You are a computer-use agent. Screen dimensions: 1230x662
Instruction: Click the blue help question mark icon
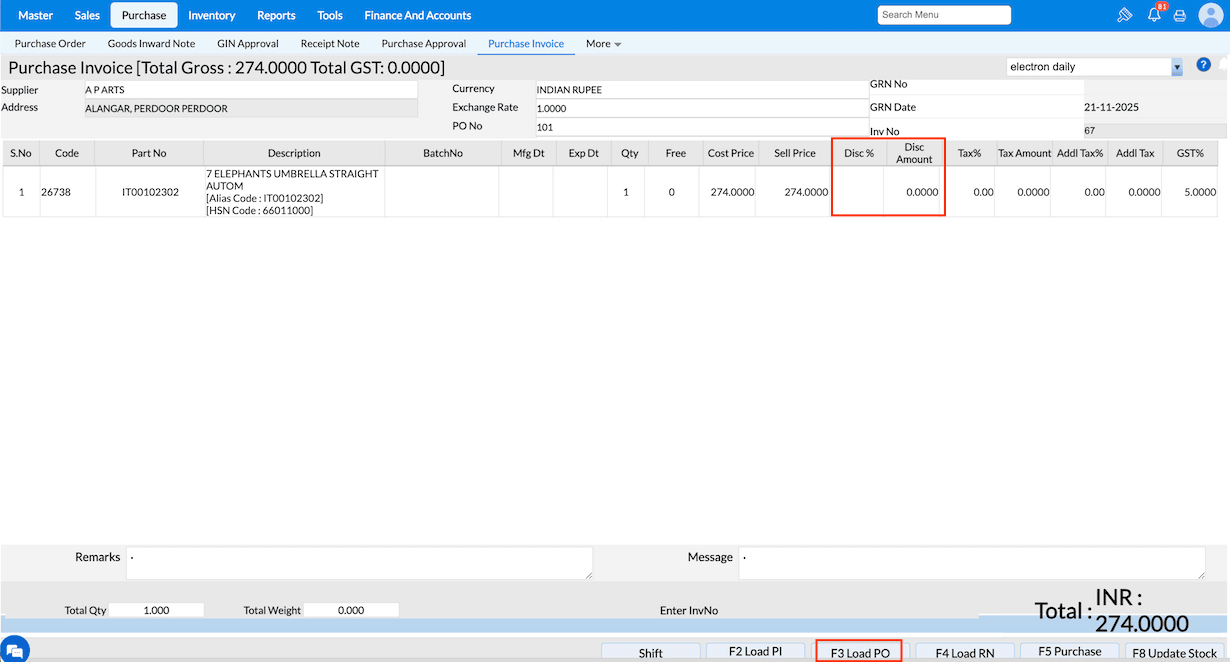1204,65
